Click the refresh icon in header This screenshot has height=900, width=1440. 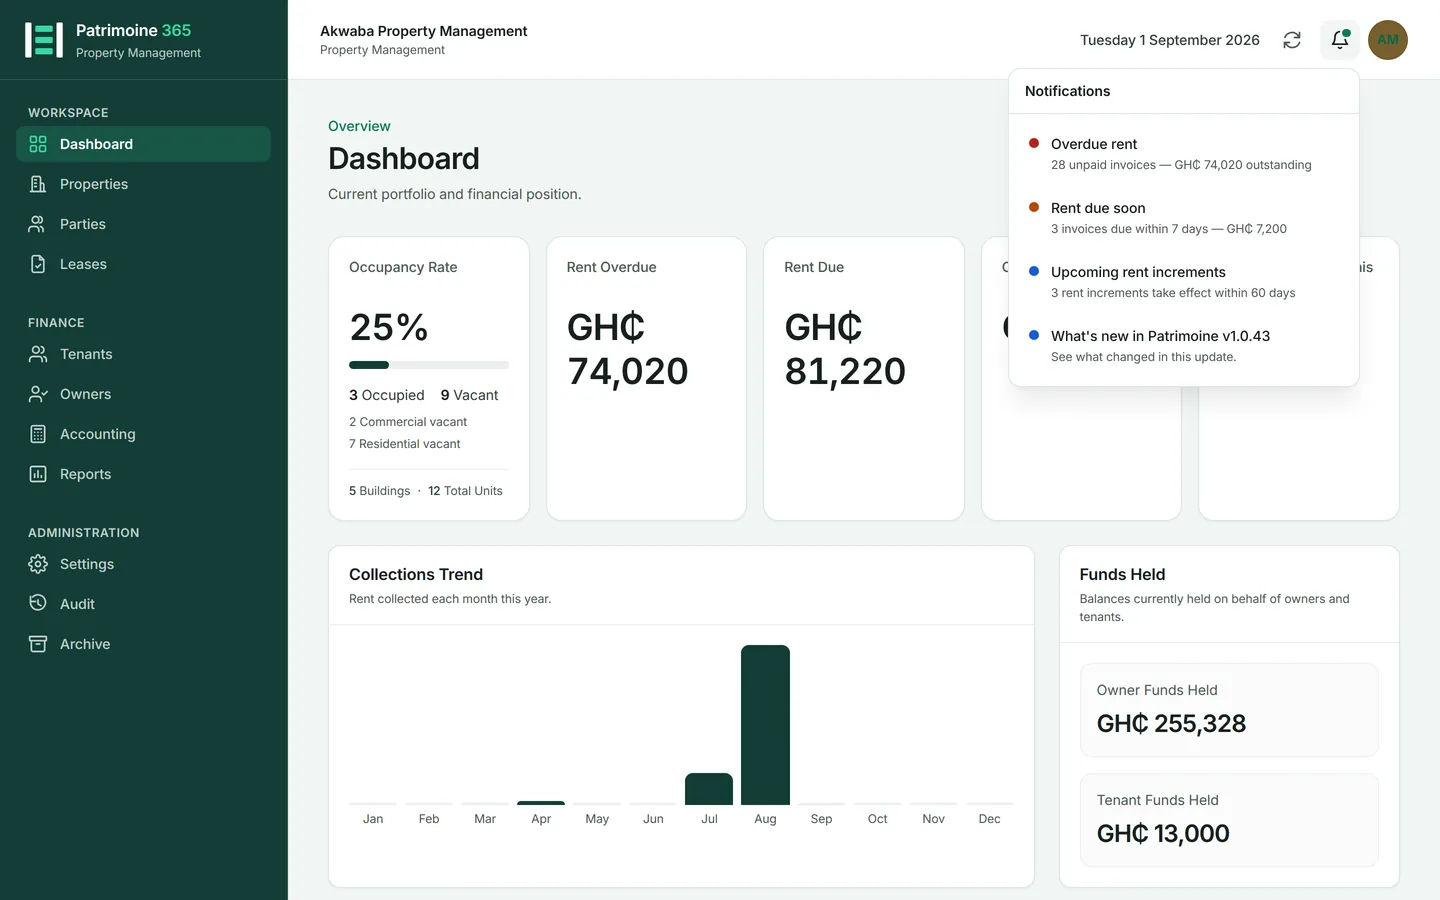1292,40
